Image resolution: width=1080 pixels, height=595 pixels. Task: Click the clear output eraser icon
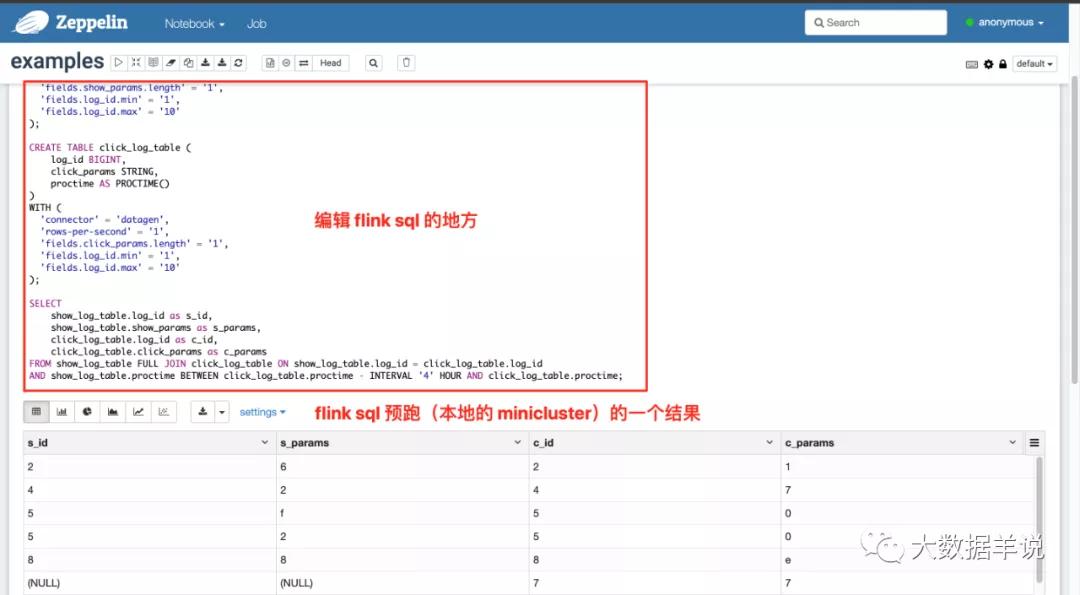point(171,63)
